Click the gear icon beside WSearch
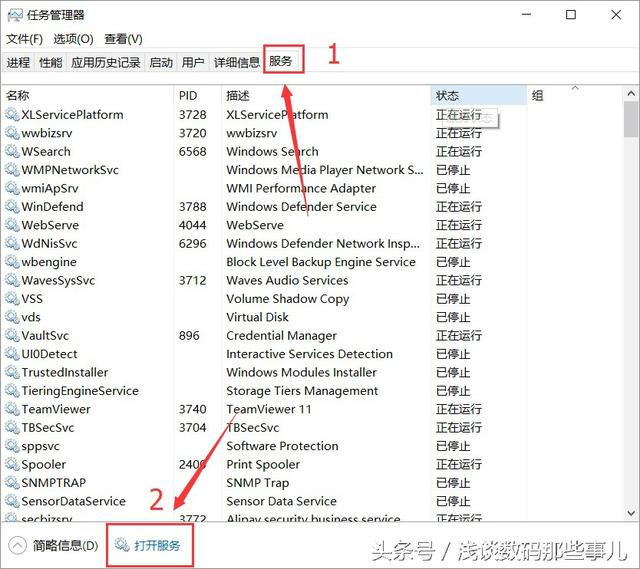This screenshot has height=569, width=640. [x=12, y=152]
